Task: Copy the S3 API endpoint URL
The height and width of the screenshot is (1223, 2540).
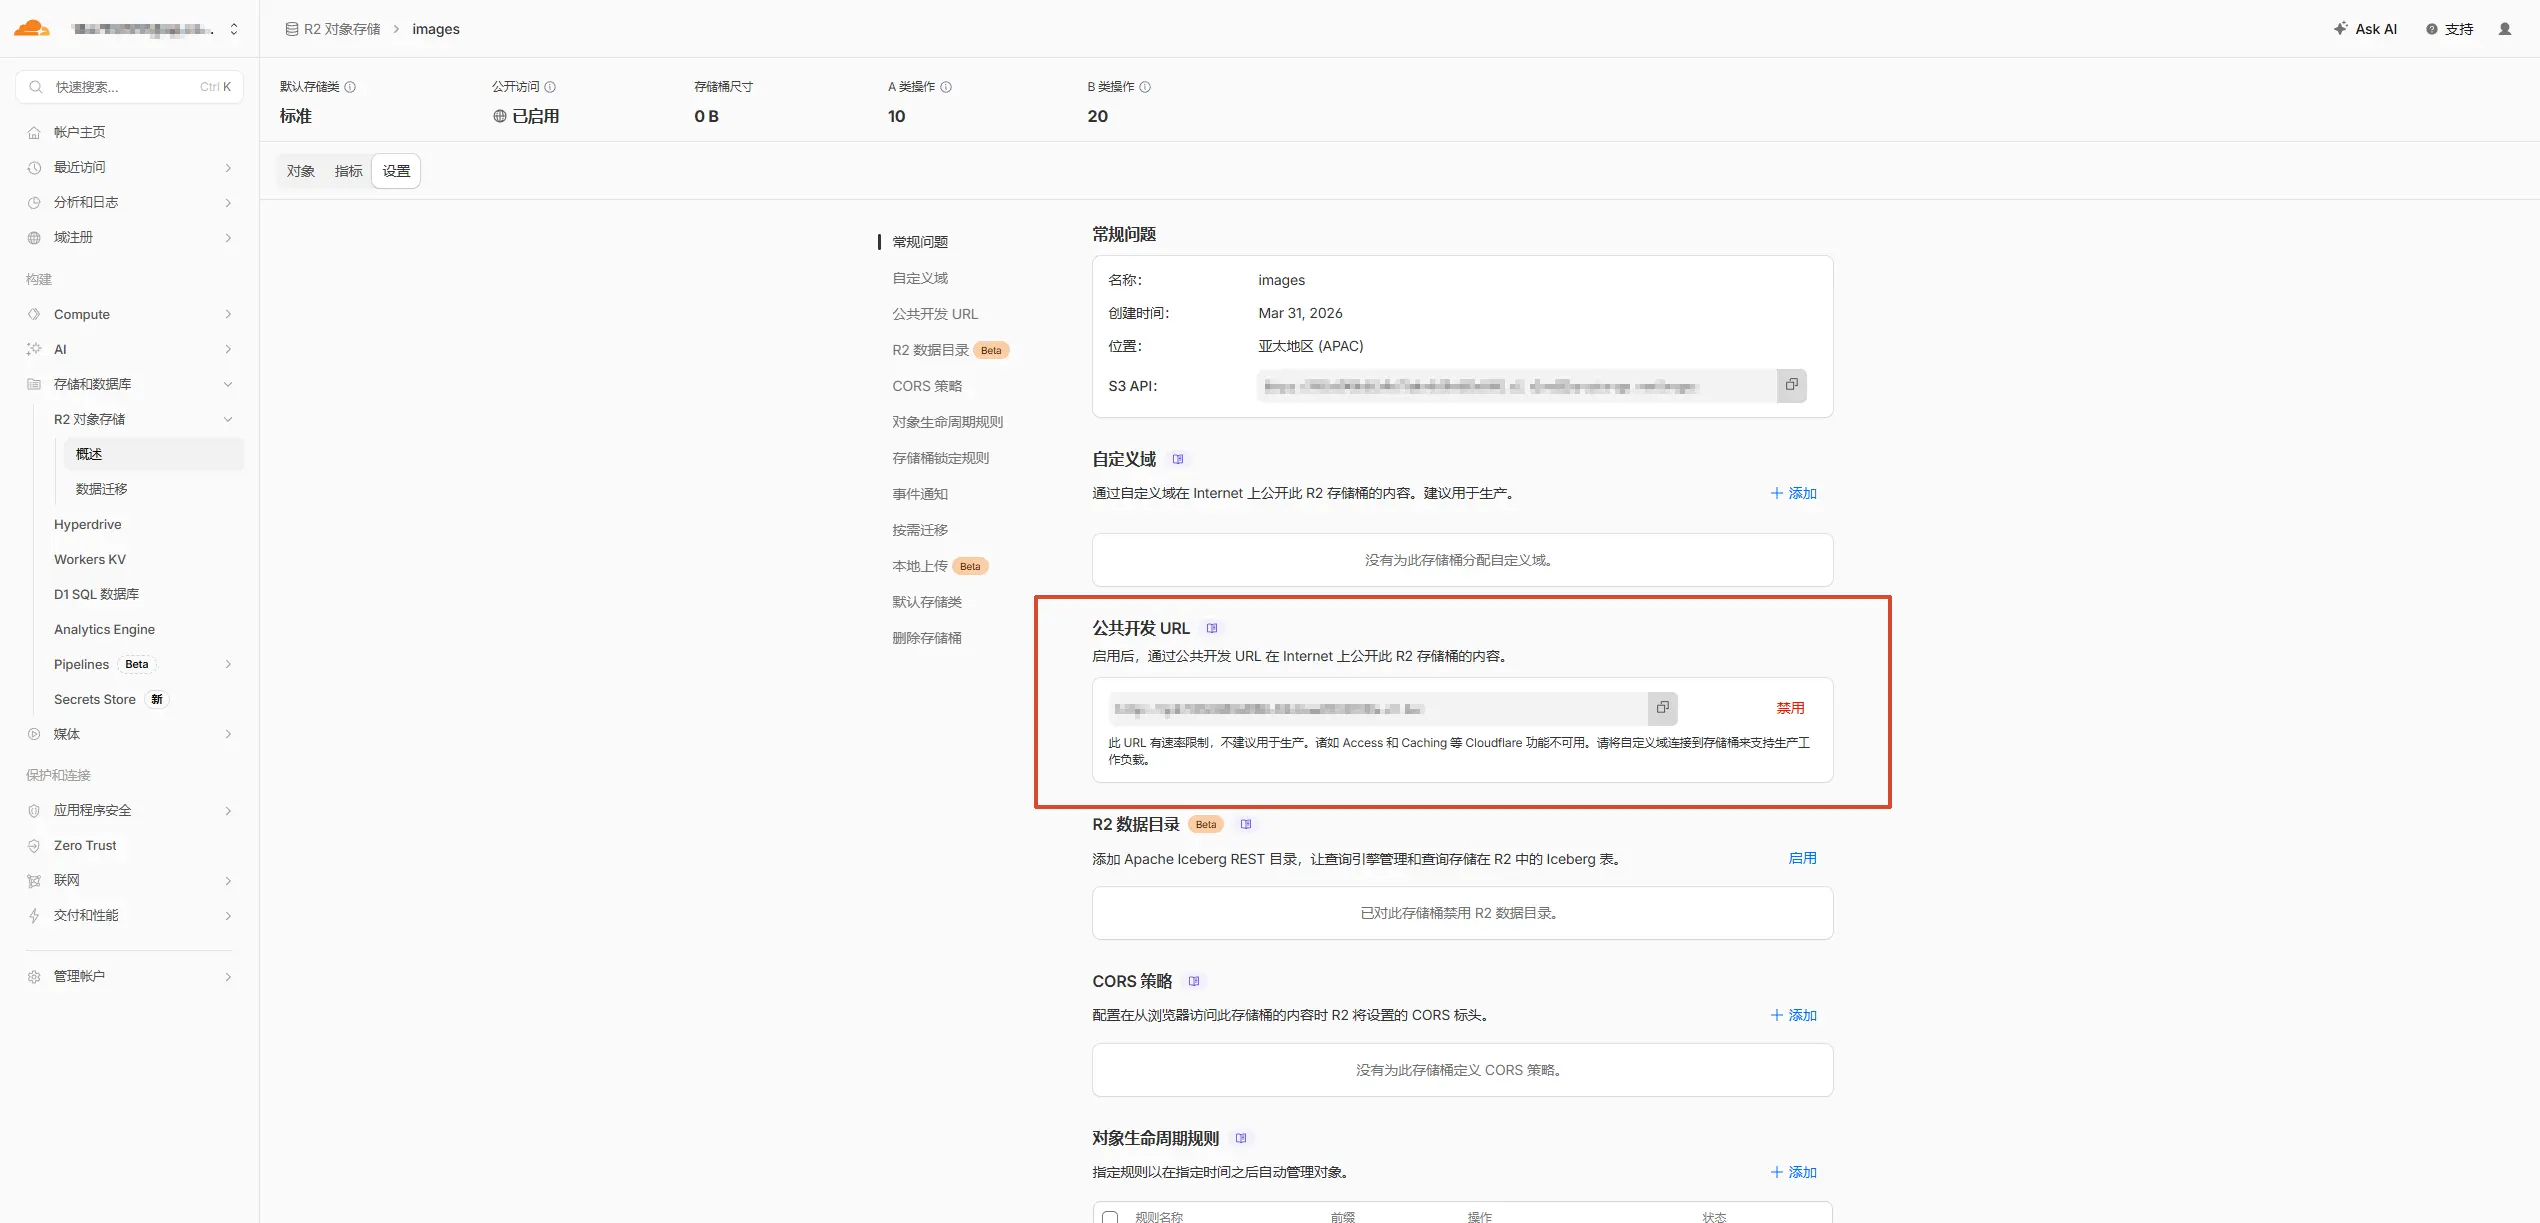Action: click(x=1791, y=385)
